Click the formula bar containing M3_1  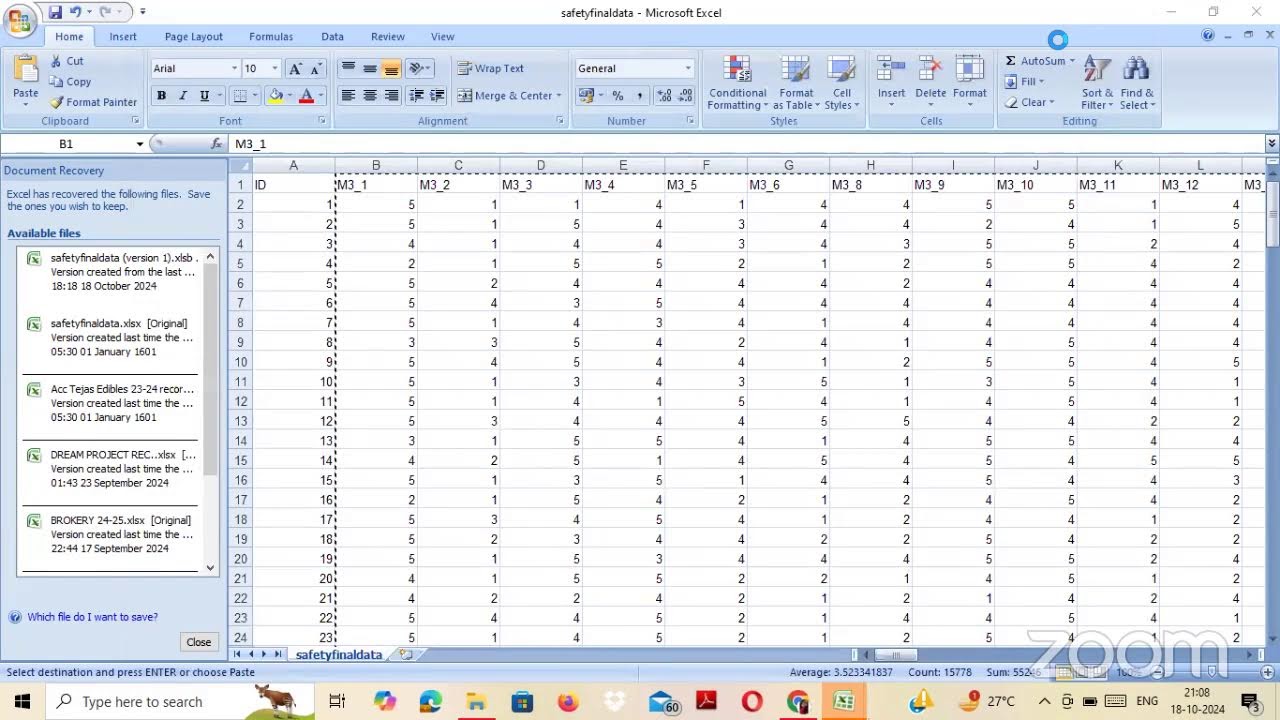(745, 144)
